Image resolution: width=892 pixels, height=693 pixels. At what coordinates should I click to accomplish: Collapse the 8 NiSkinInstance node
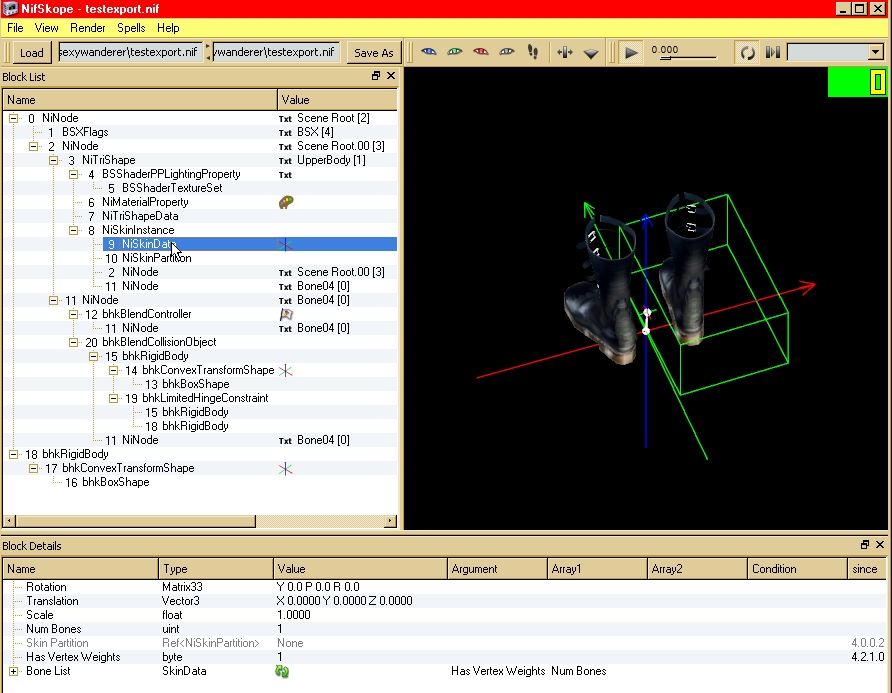[73, 230]
